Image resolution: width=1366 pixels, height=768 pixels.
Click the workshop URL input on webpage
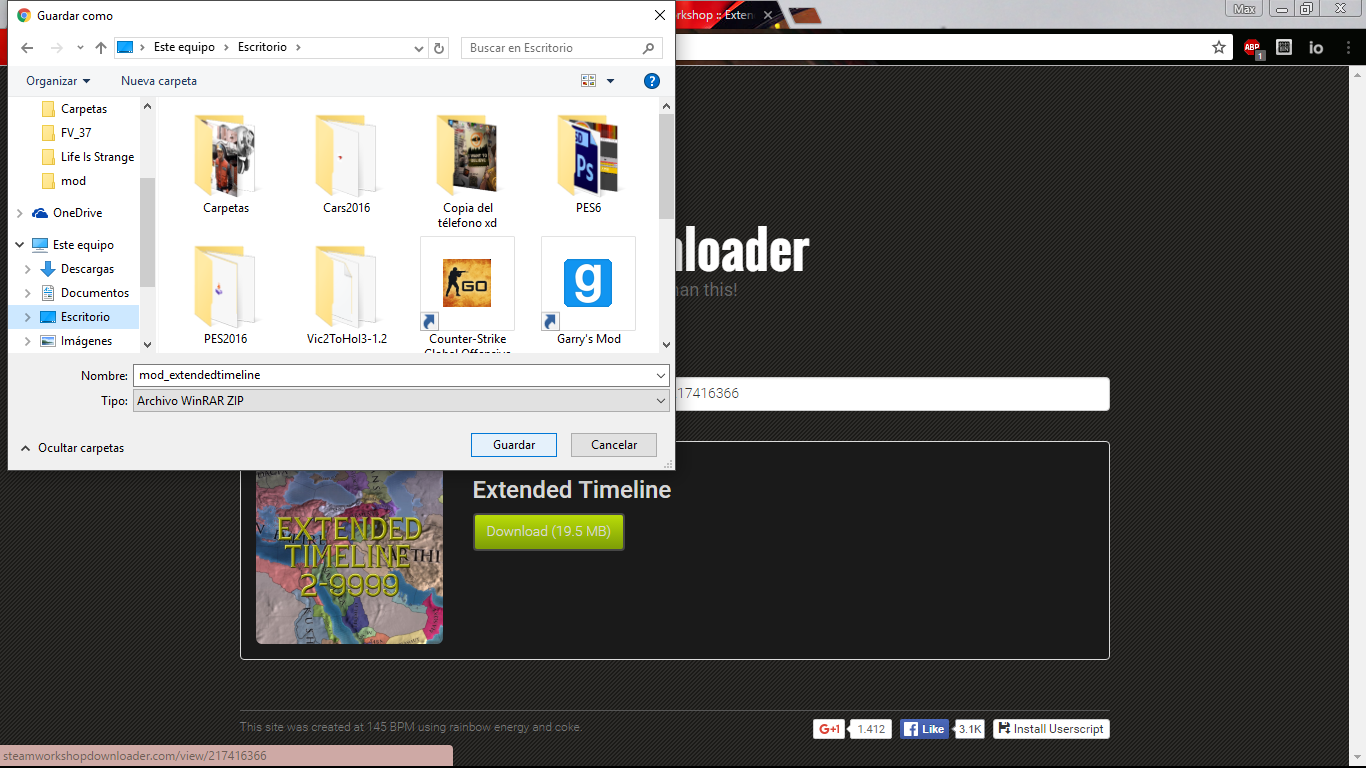[x=892, y=394]
